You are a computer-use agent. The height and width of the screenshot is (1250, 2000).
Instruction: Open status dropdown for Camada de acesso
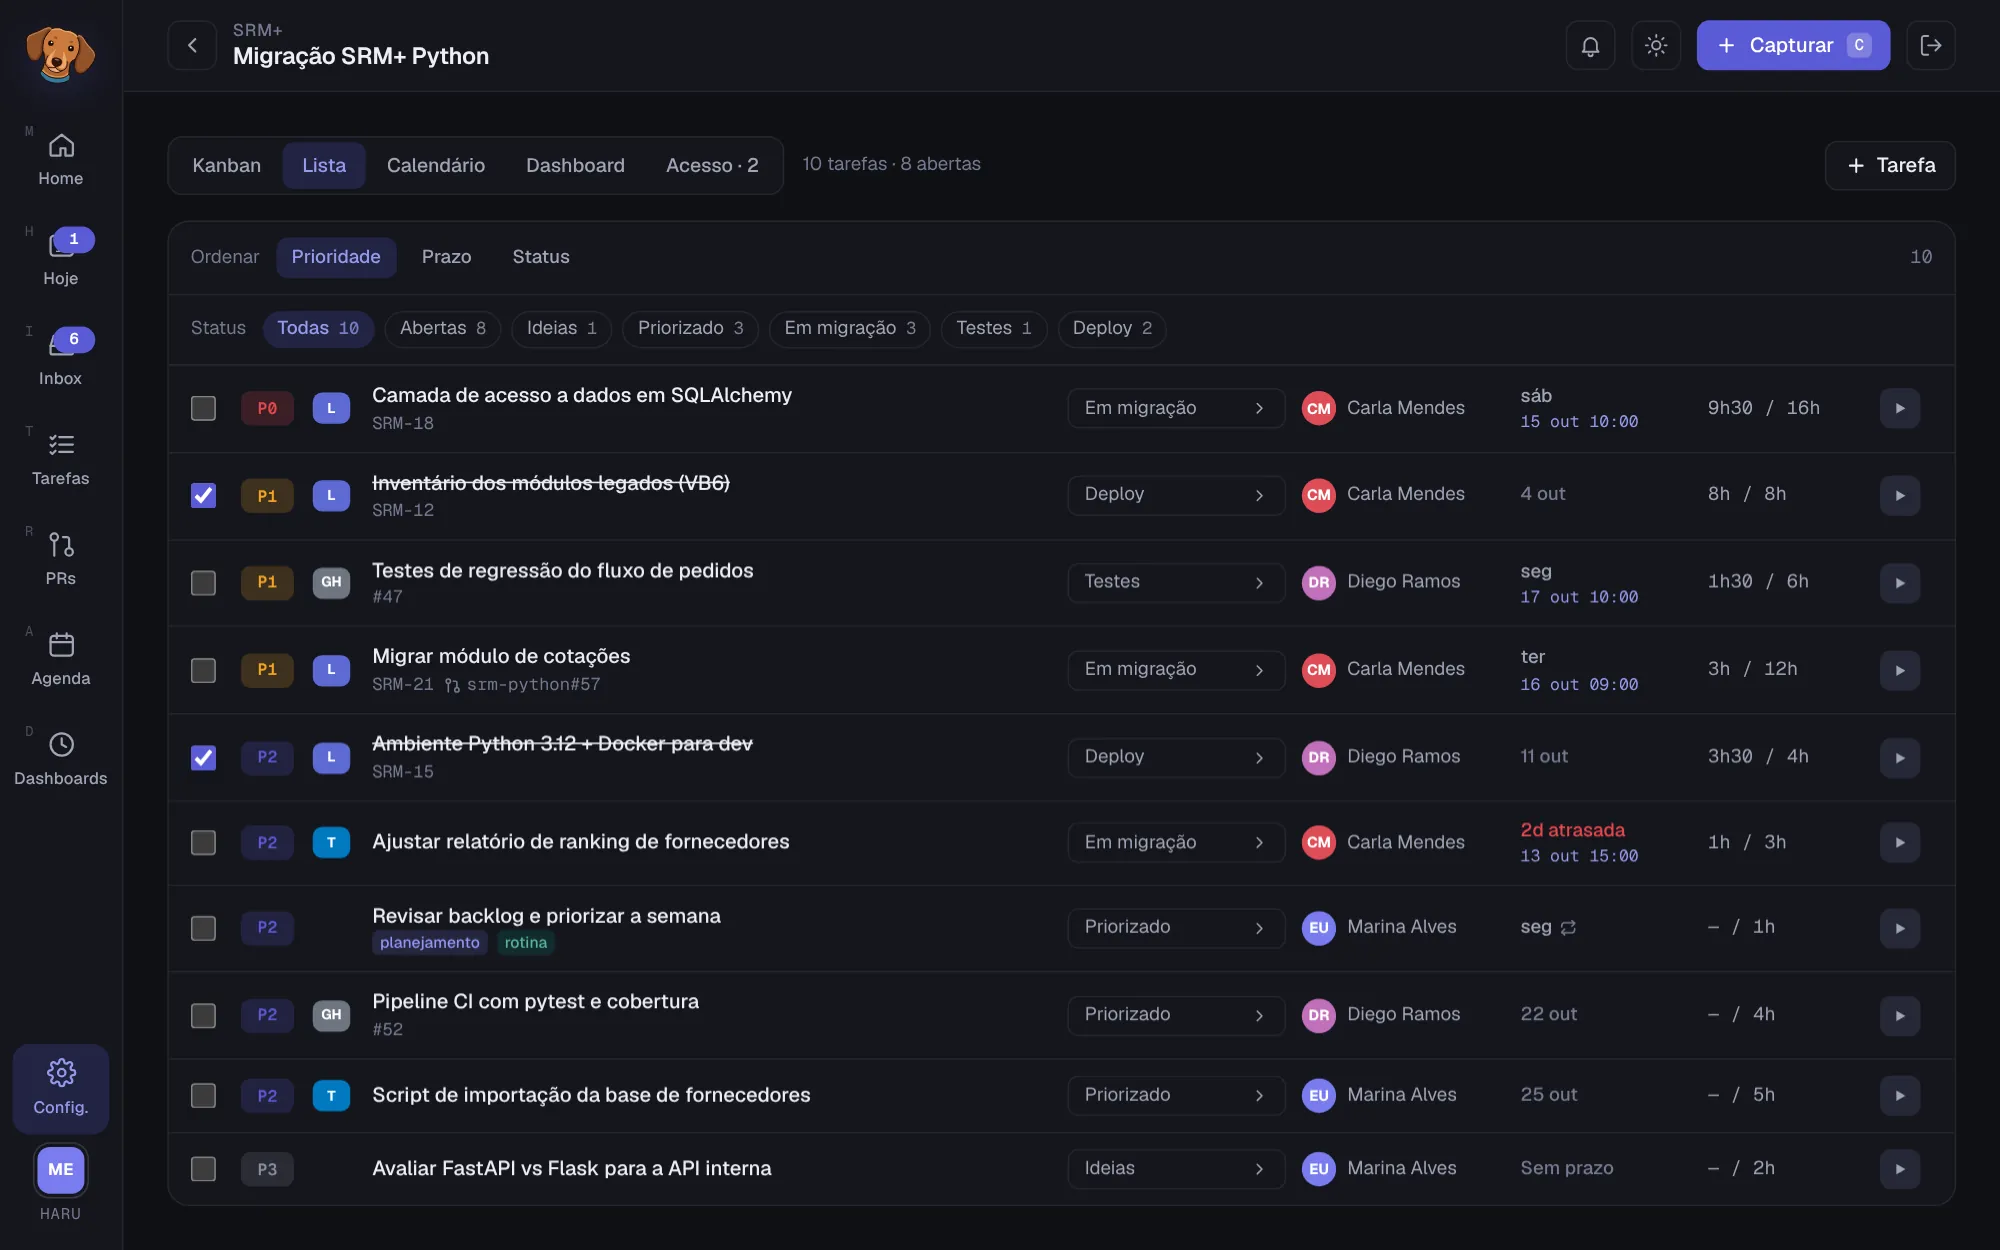(1176, 408)
